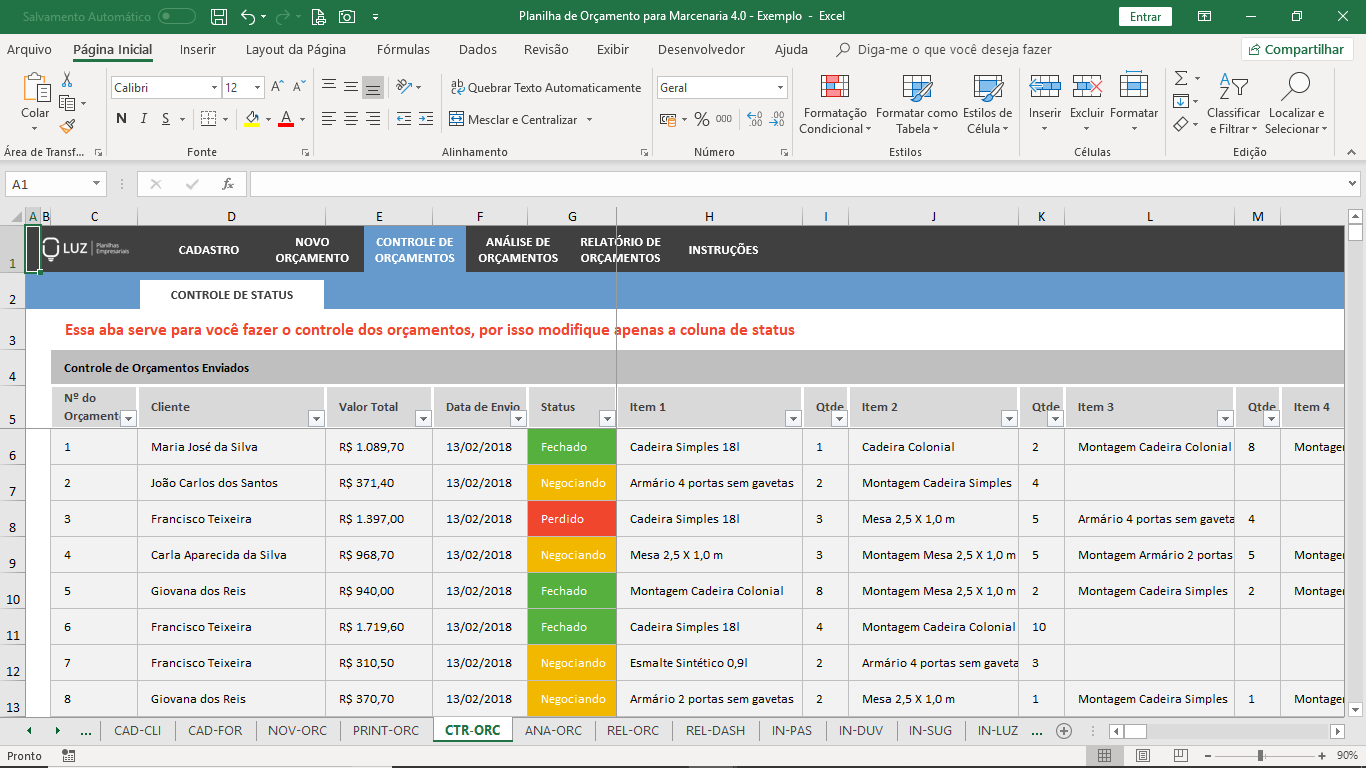The height and width of the screenshot is (768, 1366).
Task: Click inside the formula bar field
Action: click(797, 184)
